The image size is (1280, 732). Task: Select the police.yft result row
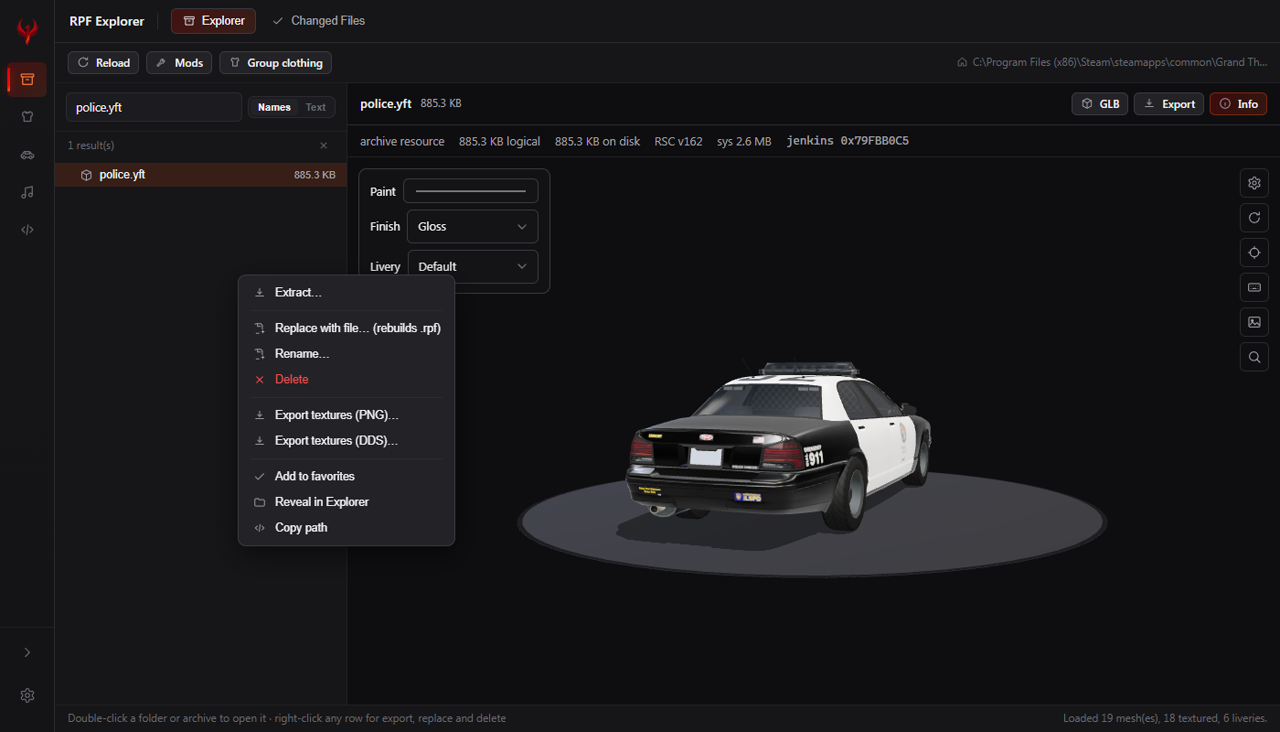201,174
